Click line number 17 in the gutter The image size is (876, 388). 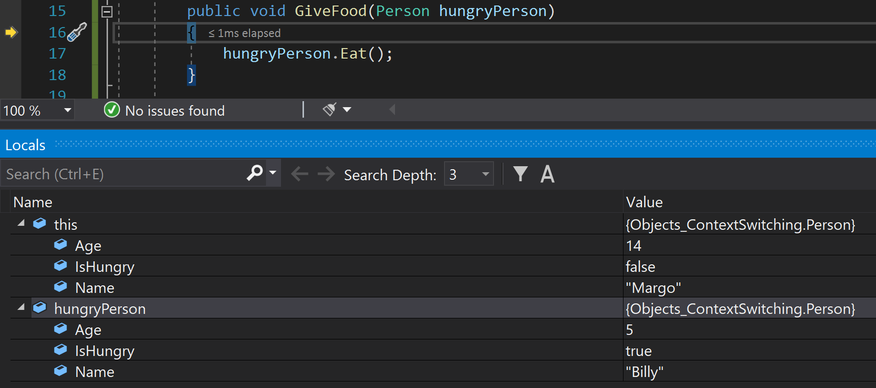coord(58,54)
